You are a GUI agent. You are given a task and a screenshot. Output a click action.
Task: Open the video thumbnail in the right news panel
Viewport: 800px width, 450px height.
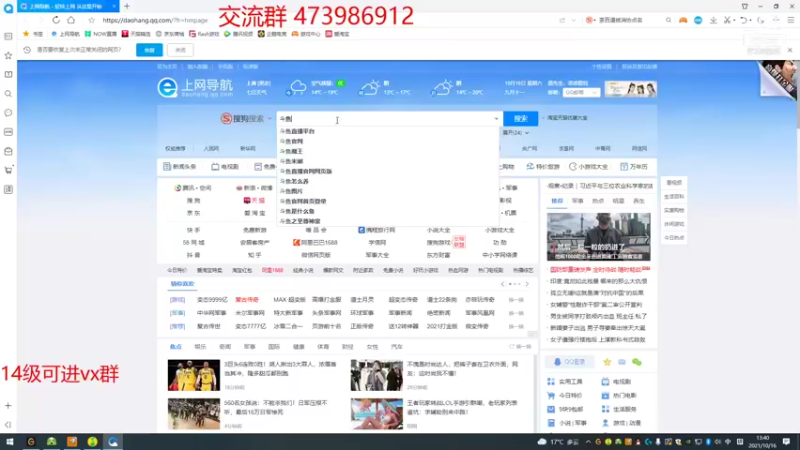[x=598, y=237]
